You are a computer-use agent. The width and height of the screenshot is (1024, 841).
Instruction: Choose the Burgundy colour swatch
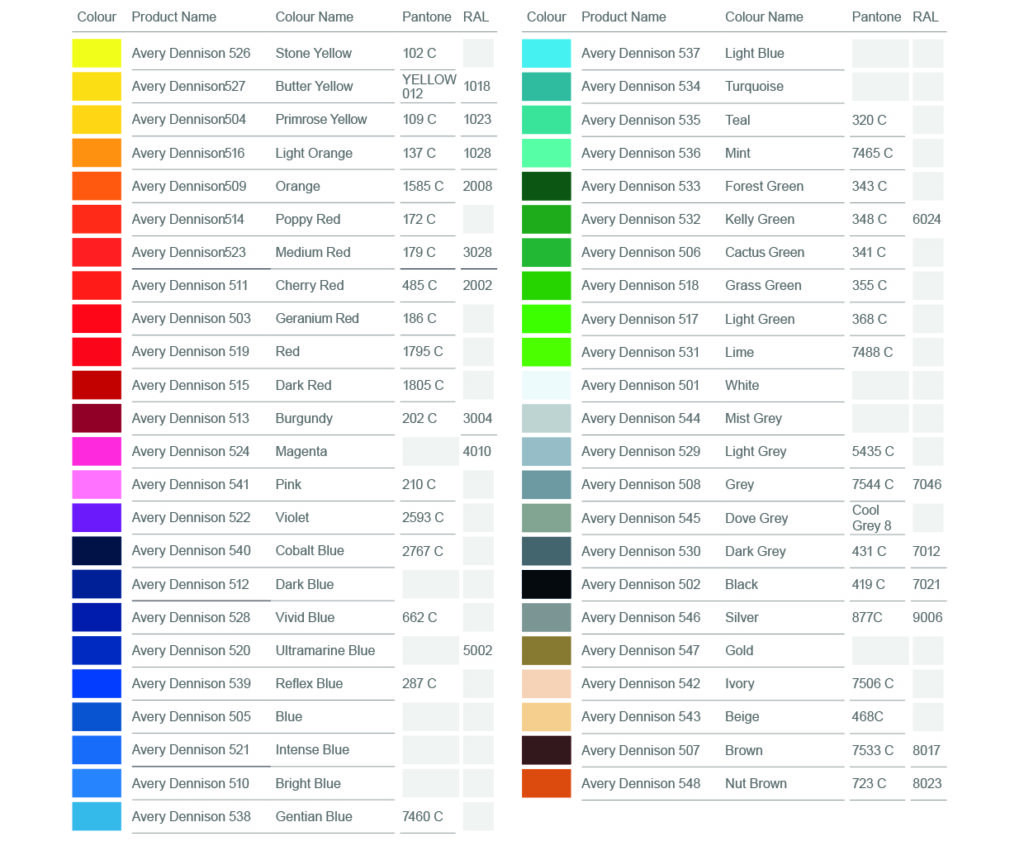click(96, 418)
